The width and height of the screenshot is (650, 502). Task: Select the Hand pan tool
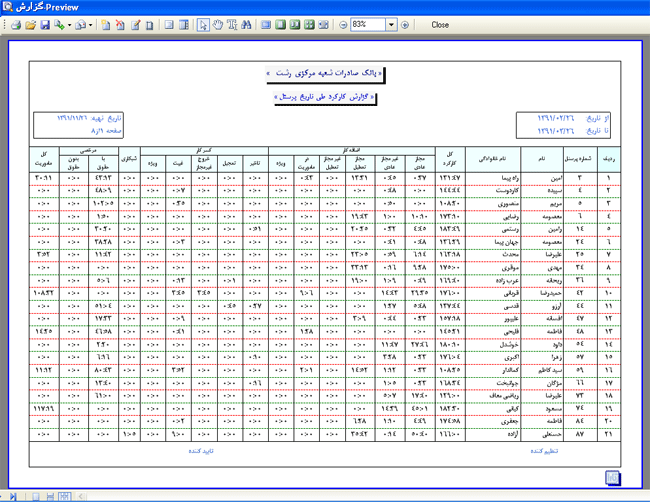(218, 25)
